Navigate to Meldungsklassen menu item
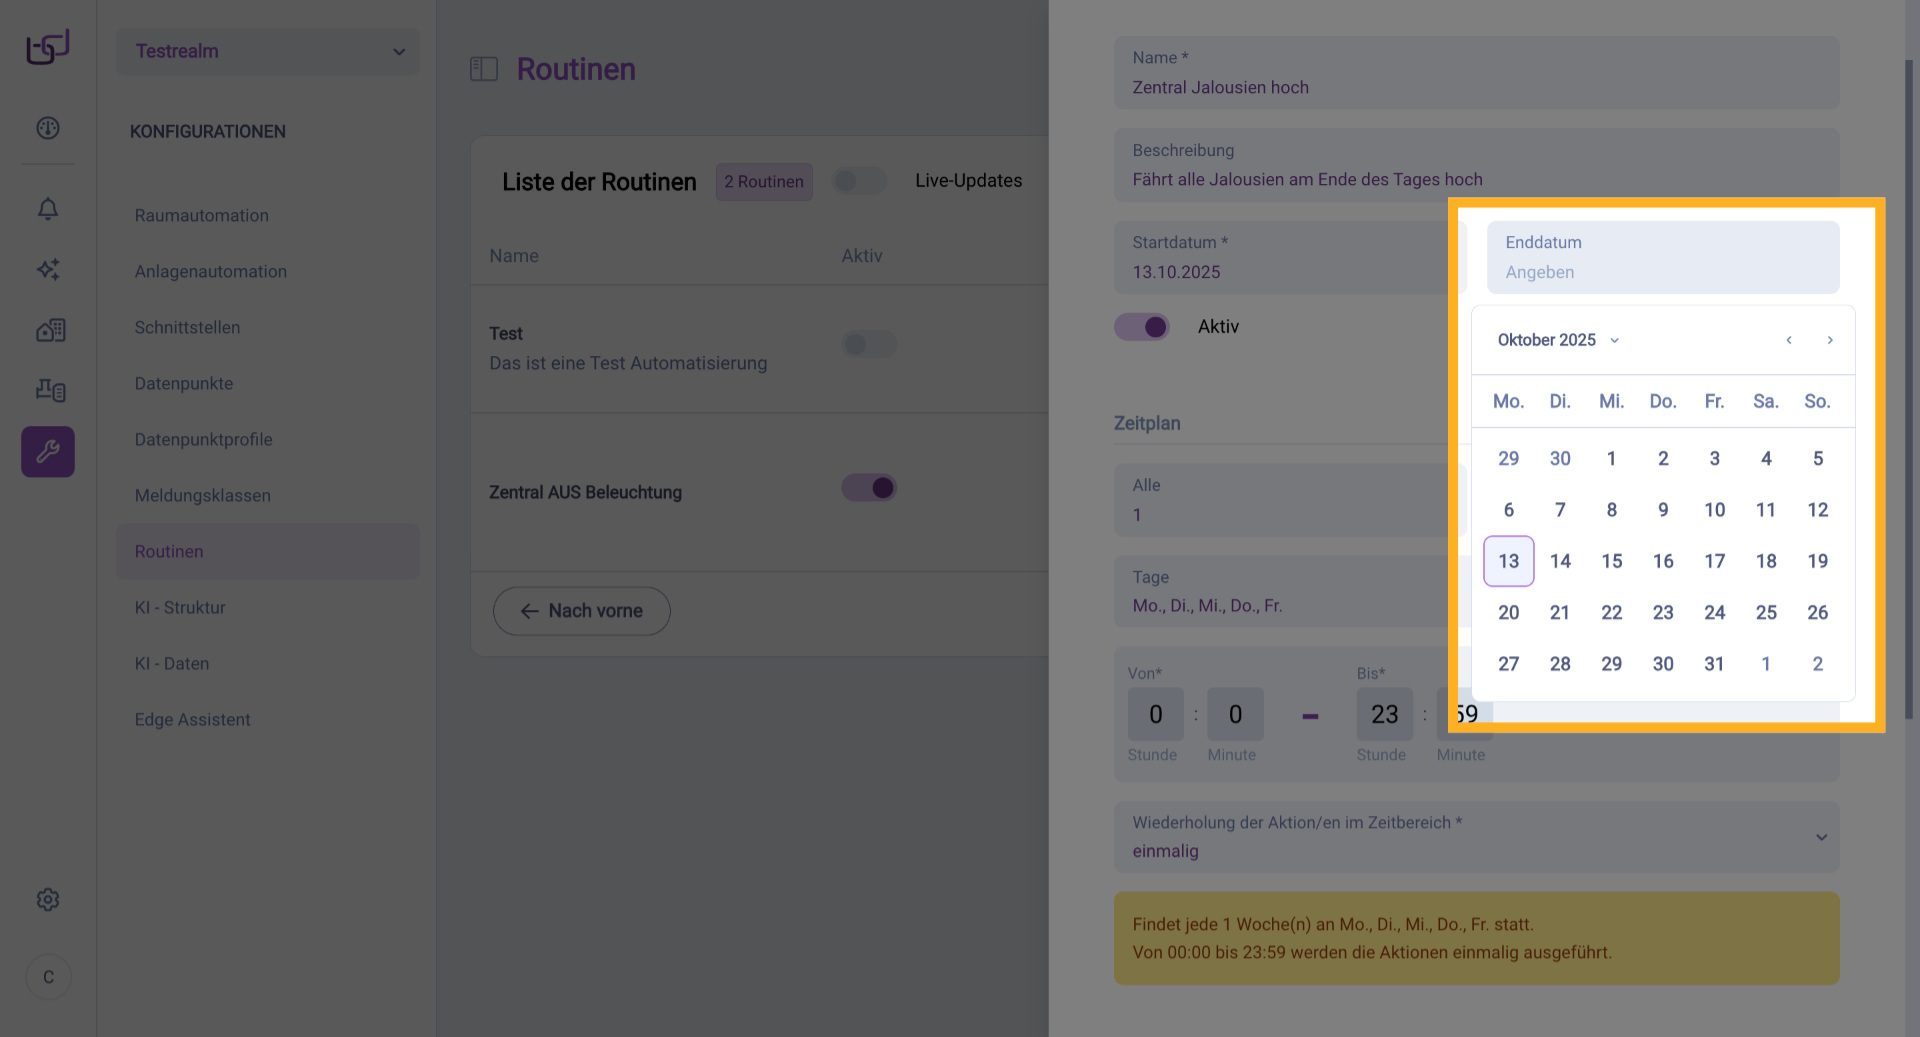1920x1037 pixels. 203,495
